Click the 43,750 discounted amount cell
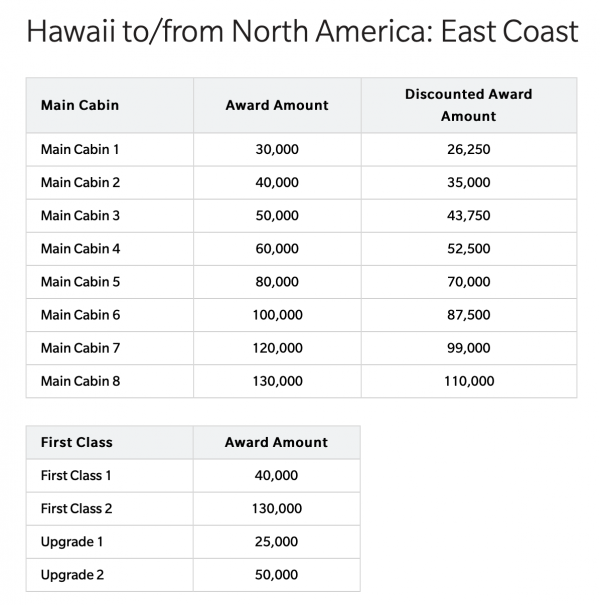Screen dimensions: 600x605 [x=468, y=216]
